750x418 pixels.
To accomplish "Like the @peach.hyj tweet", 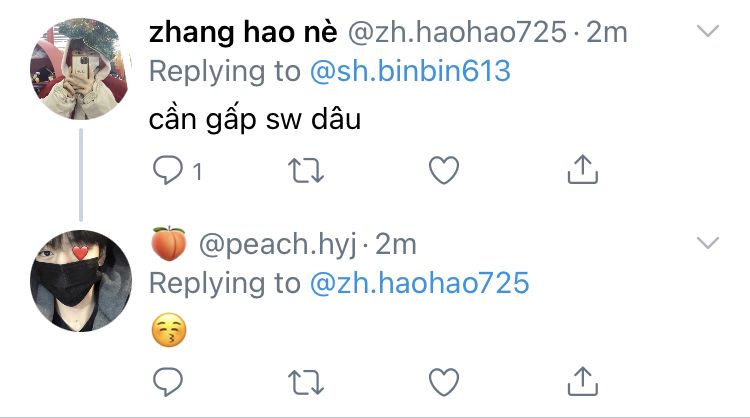I will (x=444, y=382).
